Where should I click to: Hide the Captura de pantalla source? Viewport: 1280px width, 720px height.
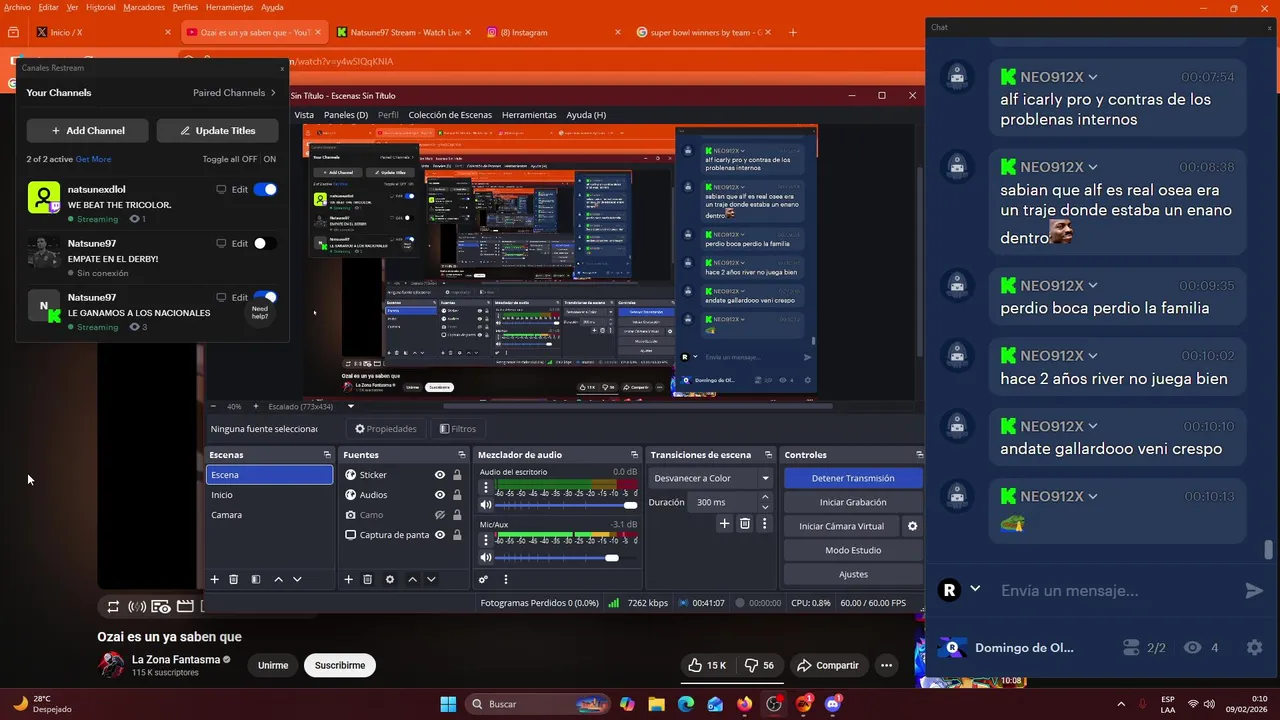tap(439, 535)
